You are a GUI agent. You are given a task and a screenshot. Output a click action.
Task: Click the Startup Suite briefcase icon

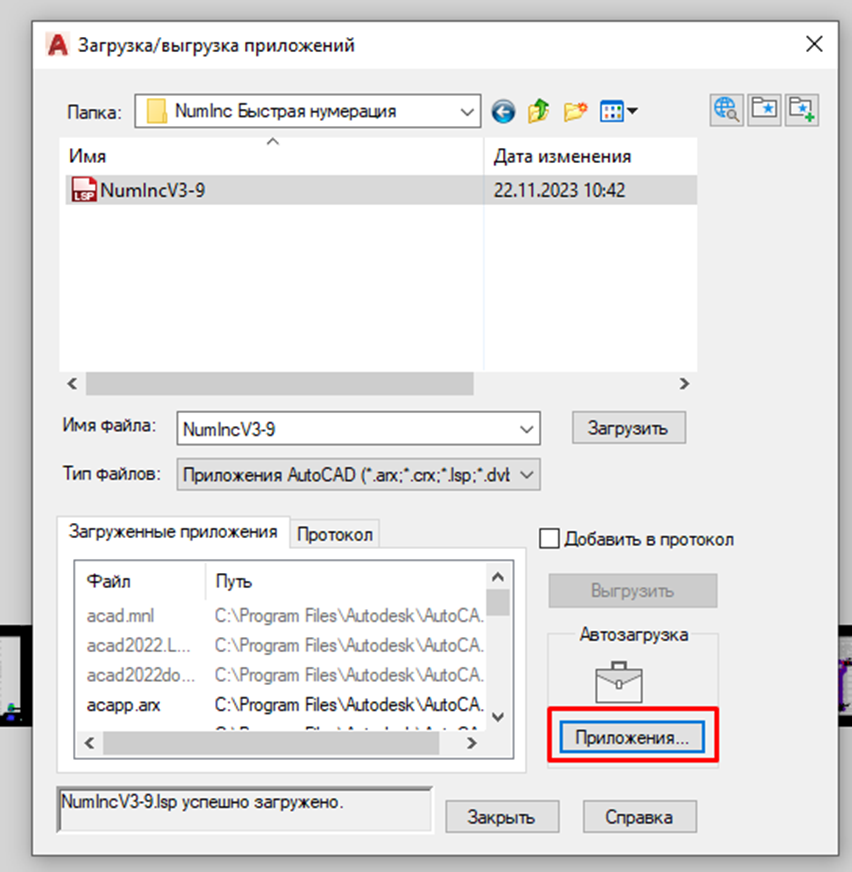point(618,681)
